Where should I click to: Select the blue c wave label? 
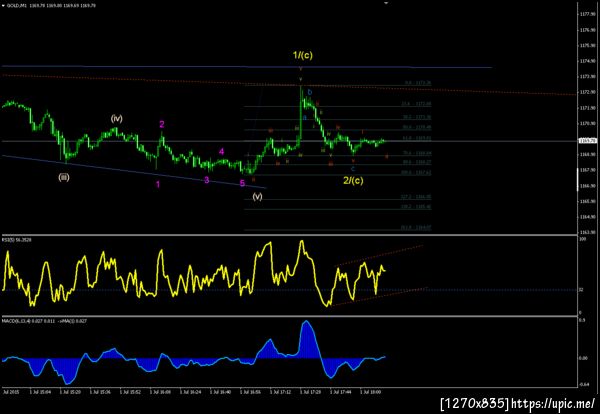[x=353, y=169]
